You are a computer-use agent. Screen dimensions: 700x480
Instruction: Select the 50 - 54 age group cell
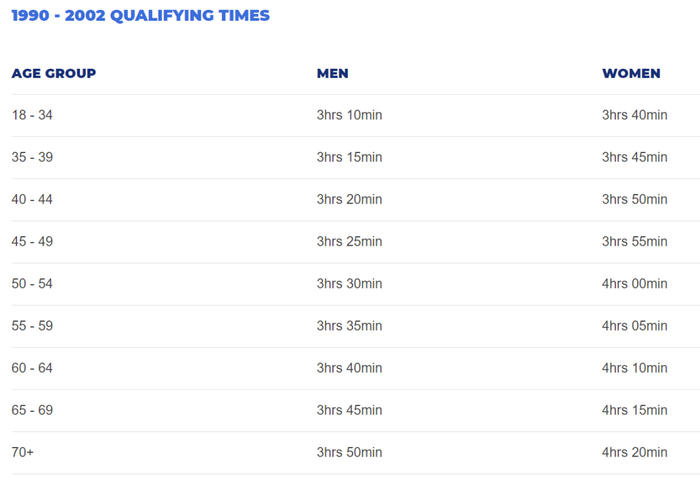tap(32, 283)
